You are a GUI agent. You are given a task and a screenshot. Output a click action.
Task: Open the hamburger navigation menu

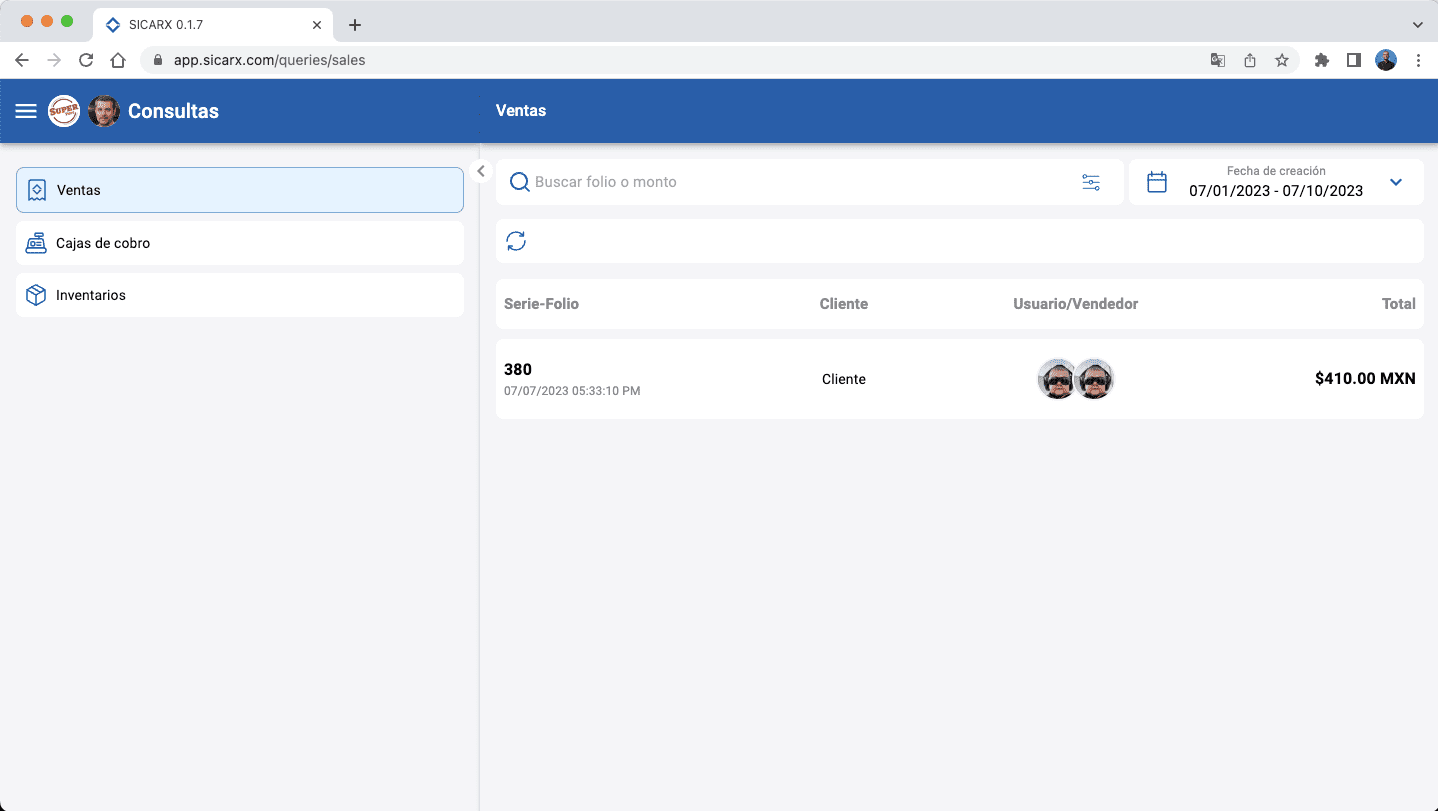(x=26, y=111)
